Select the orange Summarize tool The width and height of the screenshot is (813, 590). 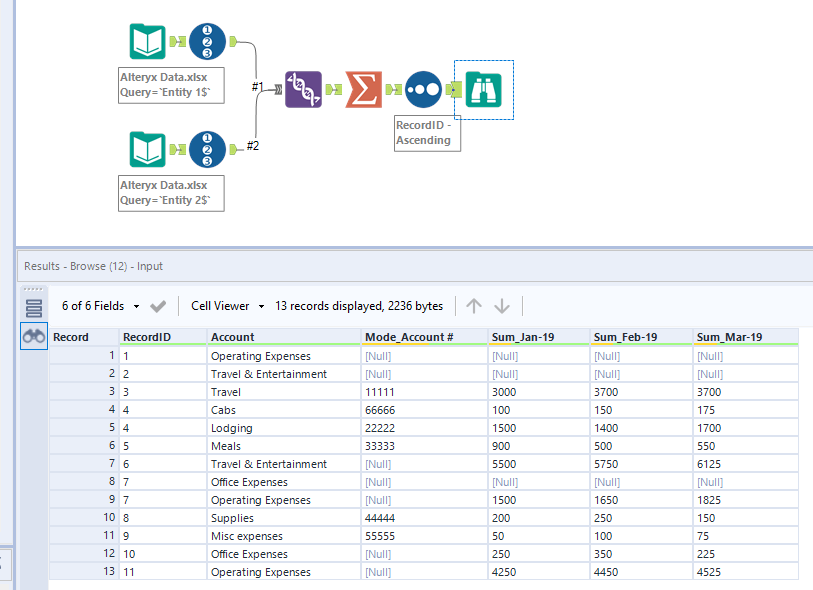click(364, 89)
